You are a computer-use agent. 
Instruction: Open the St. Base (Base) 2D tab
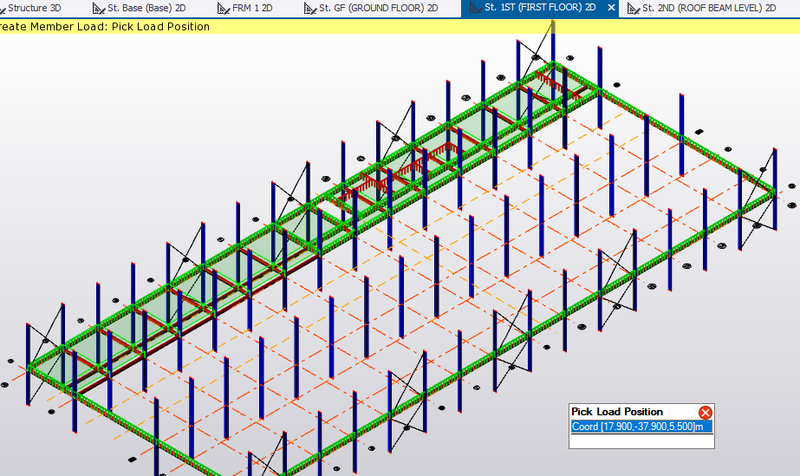[139, 8]
